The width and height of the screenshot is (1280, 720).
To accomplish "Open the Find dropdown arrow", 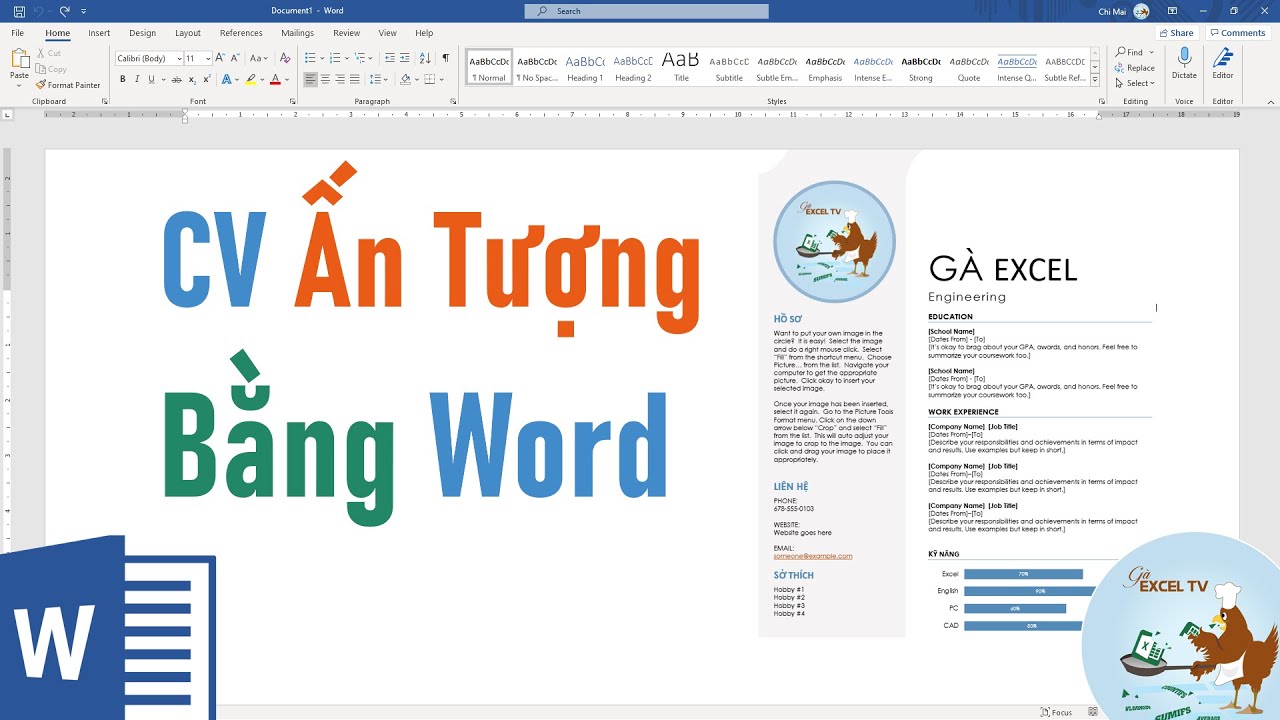I will click(x=1152, y=52).
